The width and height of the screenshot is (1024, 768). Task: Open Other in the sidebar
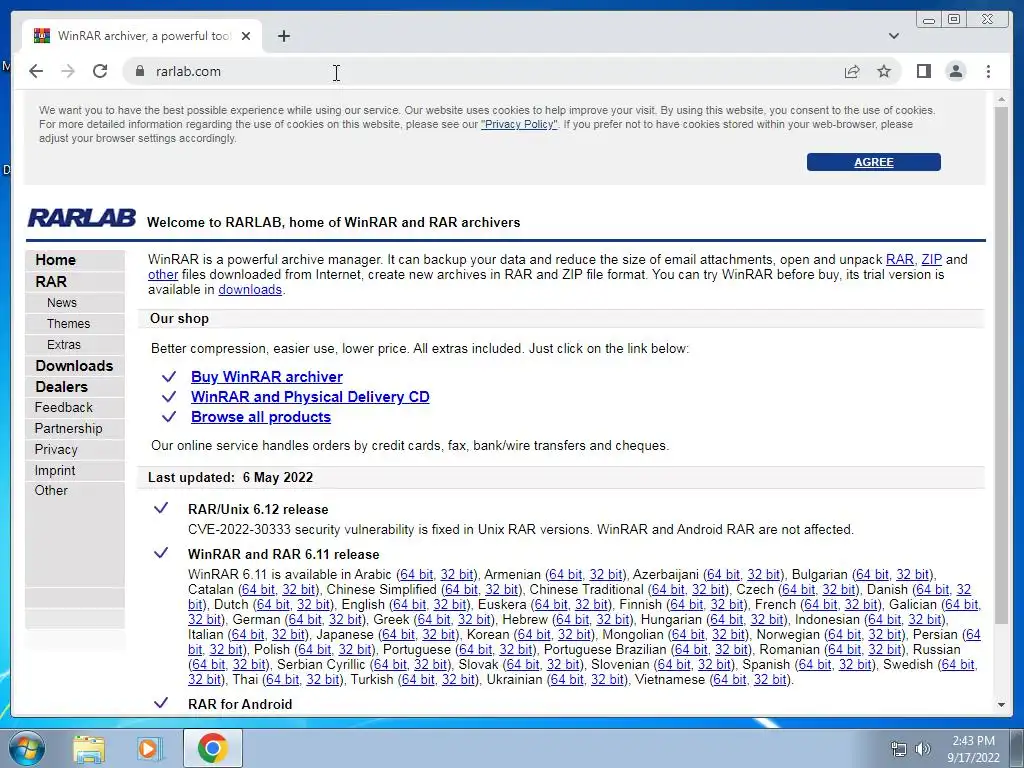pyautogui.click(x=51, y=490)
